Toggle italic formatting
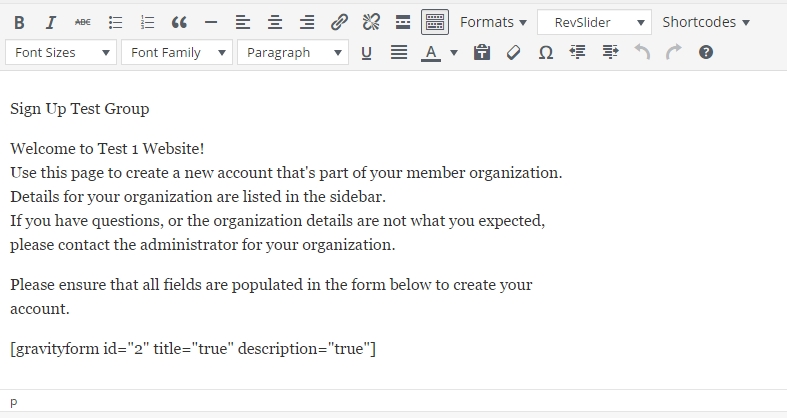This screenshot has height=418, width=787. [51, 22]
